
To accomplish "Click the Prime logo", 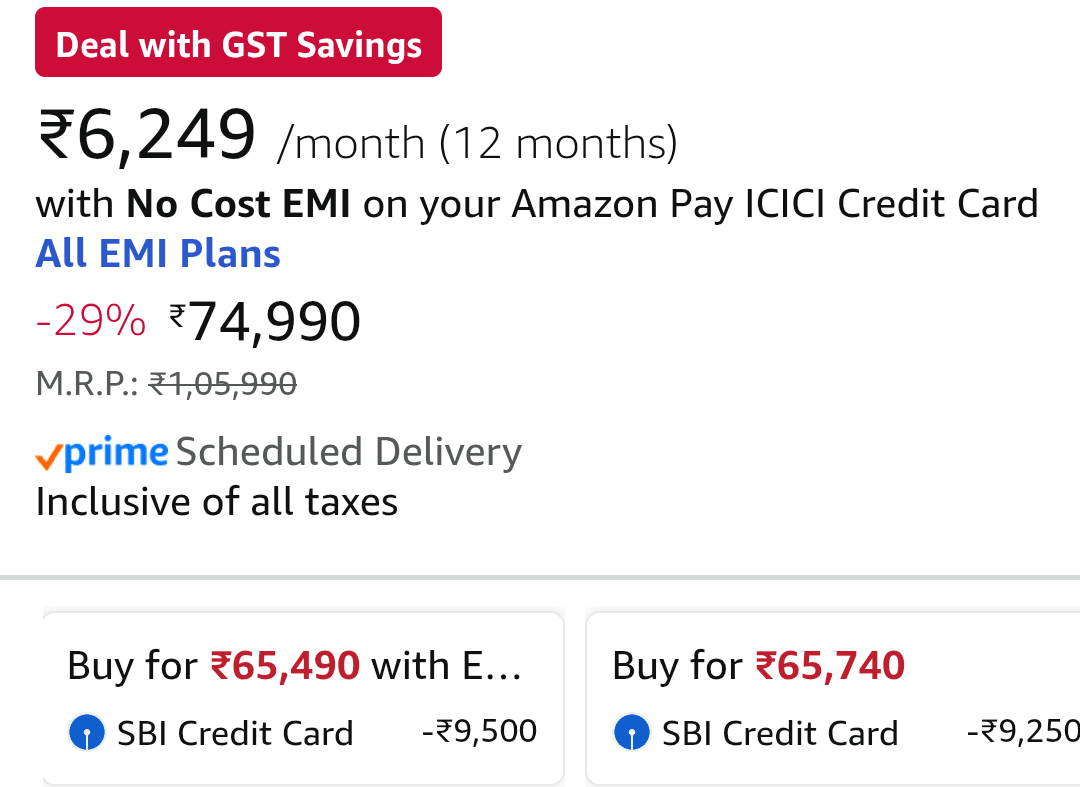I will [116, 453].
